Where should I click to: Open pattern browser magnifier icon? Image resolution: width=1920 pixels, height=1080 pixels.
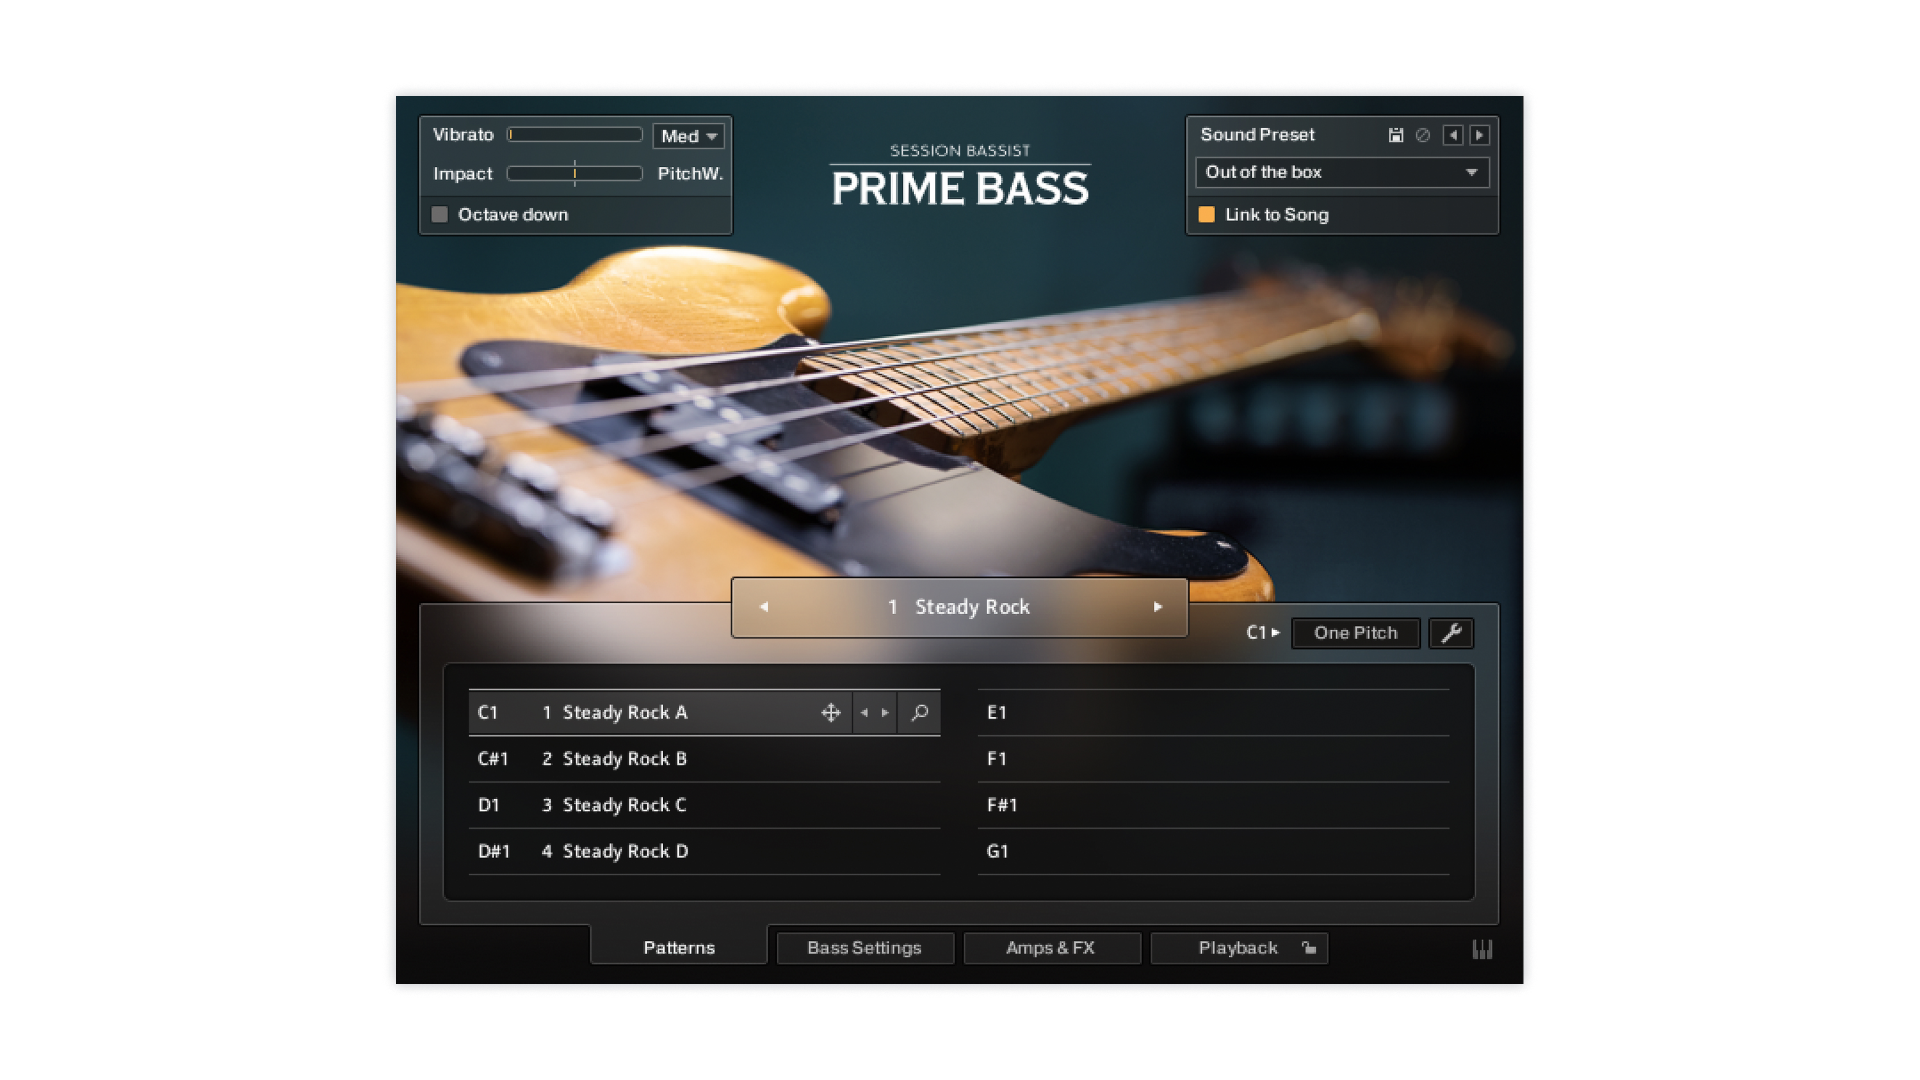[x=919, y=713]
